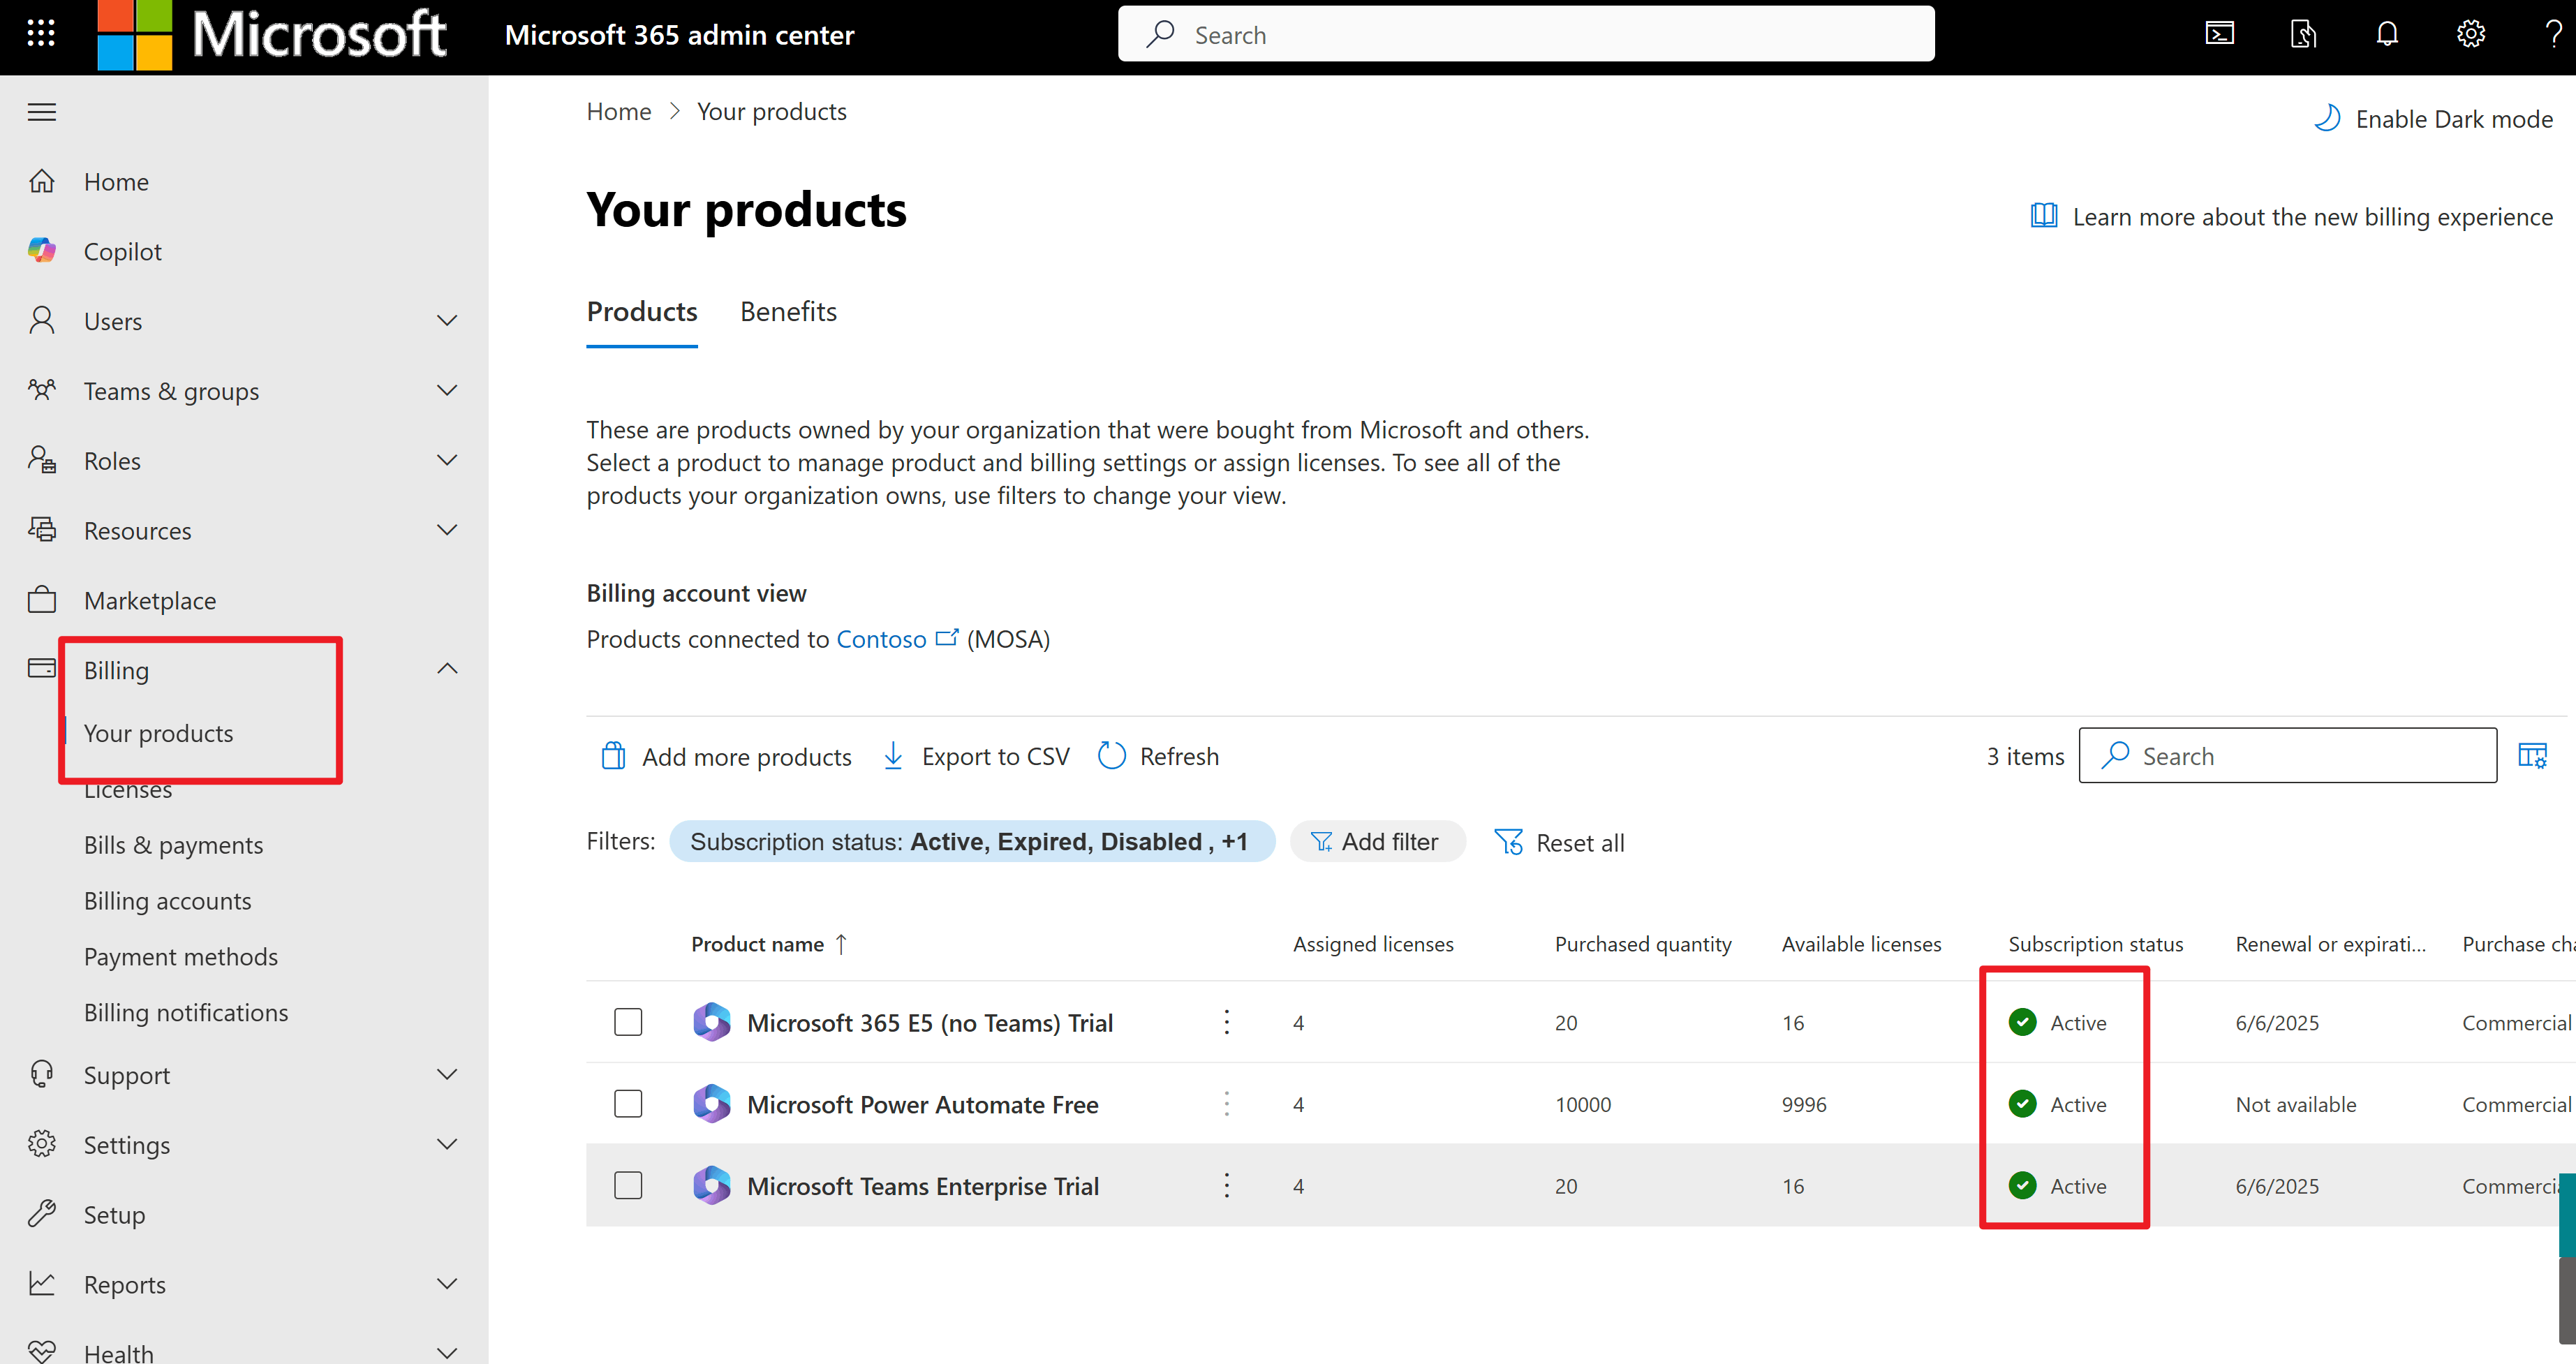This screenshot has width=2576, height=1364.
Task: Click the products list Search field
Action: (x=2288, y=756)
